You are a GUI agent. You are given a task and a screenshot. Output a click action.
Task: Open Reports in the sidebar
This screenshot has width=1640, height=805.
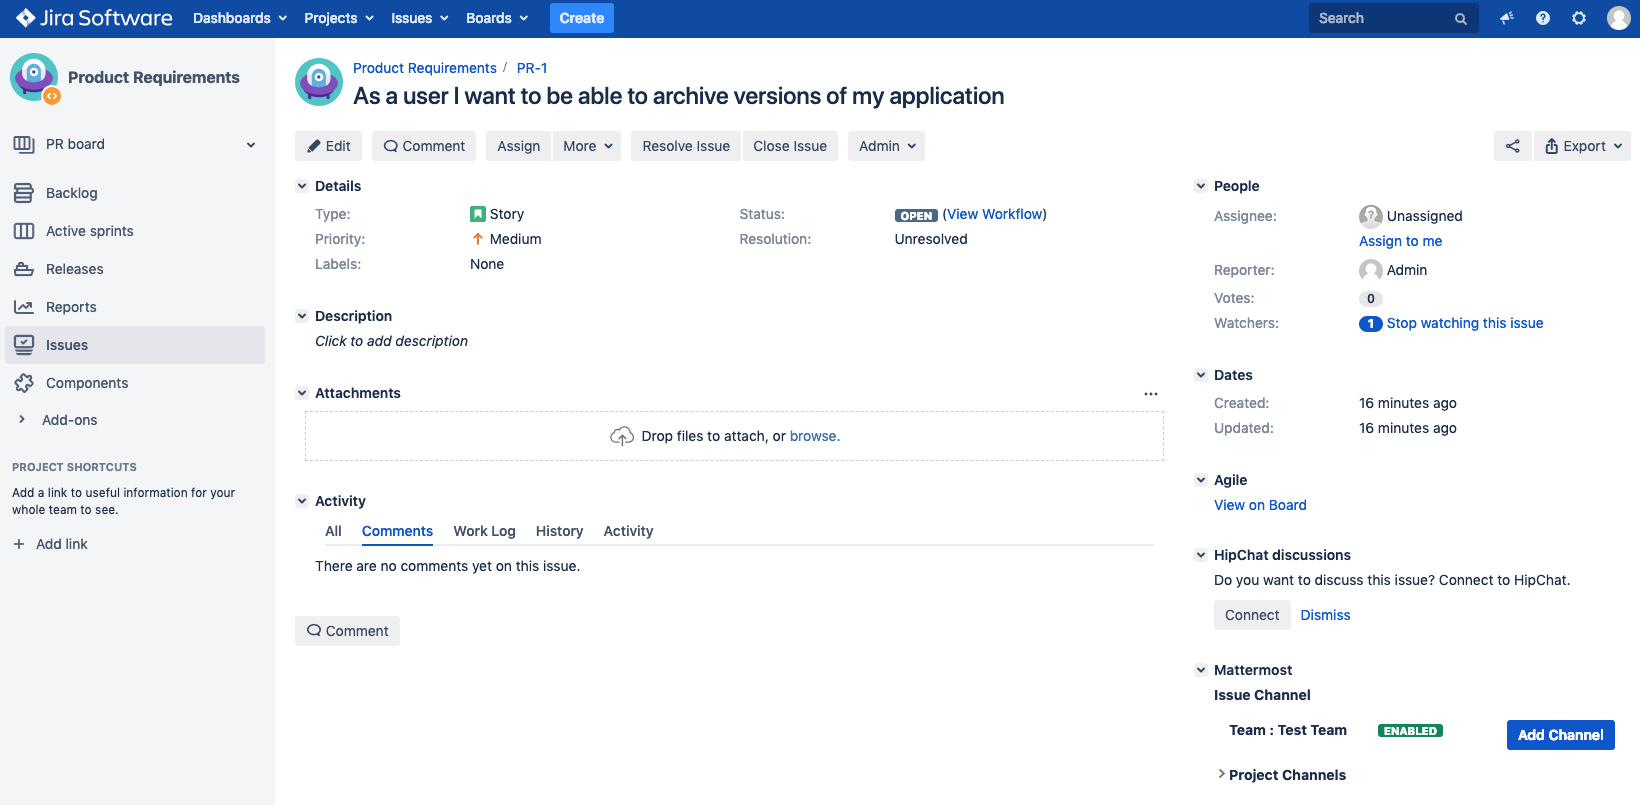[x=71, y=307]
